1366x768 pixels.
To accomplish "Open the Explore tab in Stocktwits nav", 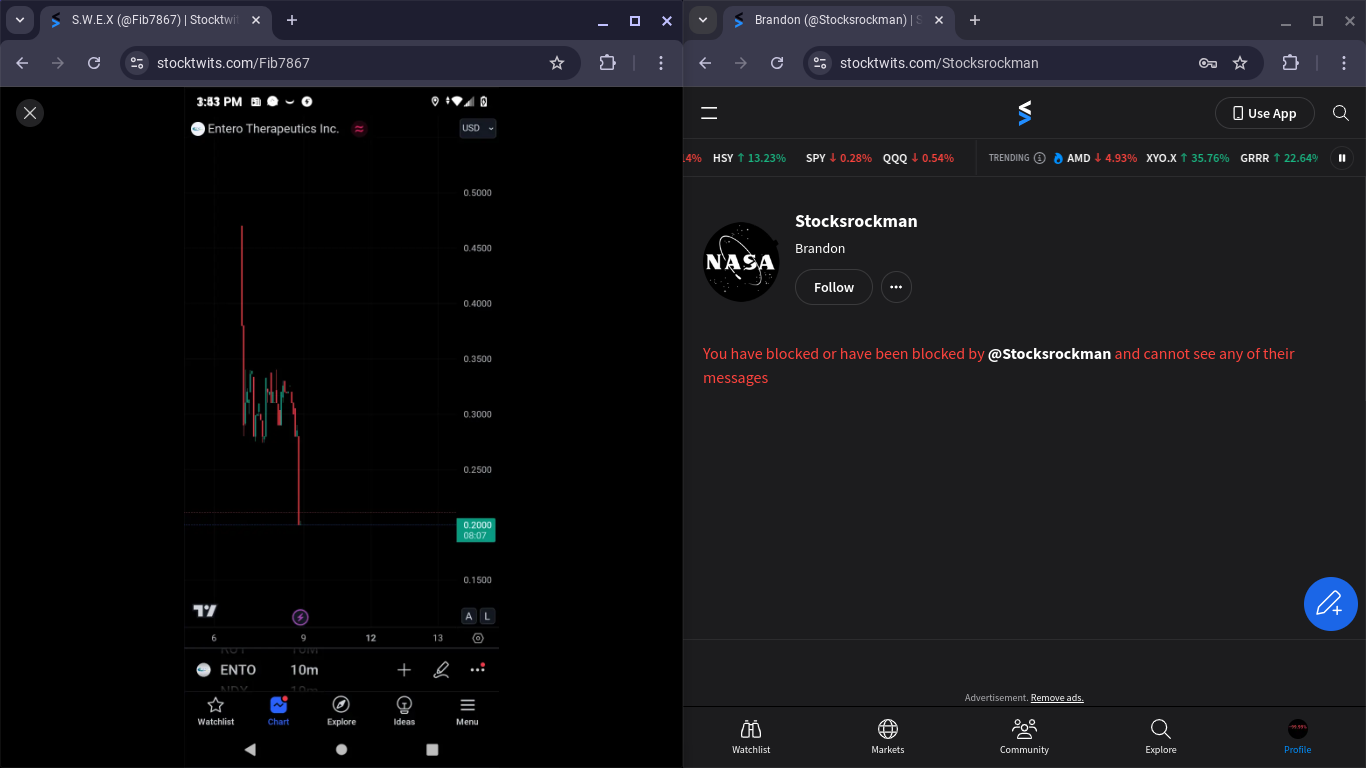I will (x=1161, y=737).
